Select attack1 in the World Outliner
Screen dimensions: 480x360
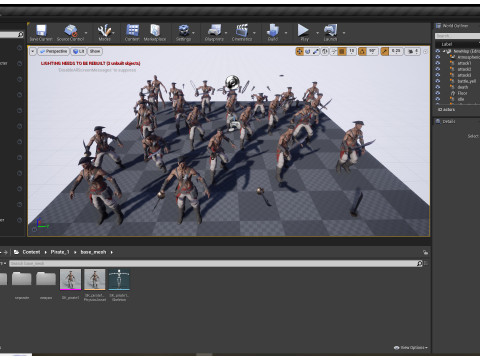(464, 63)
